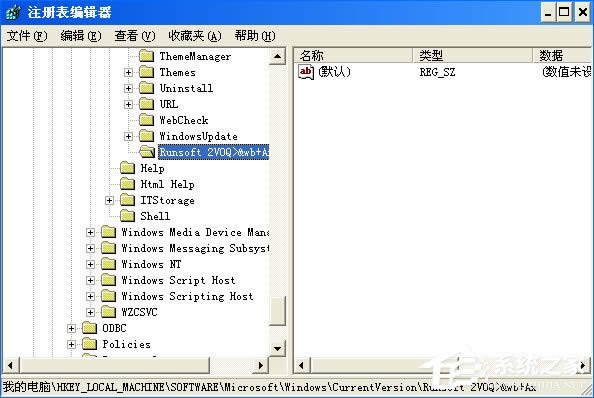Click the Help folder icon
This screenshot has width=594, height=398.
[x=127, y=168]
